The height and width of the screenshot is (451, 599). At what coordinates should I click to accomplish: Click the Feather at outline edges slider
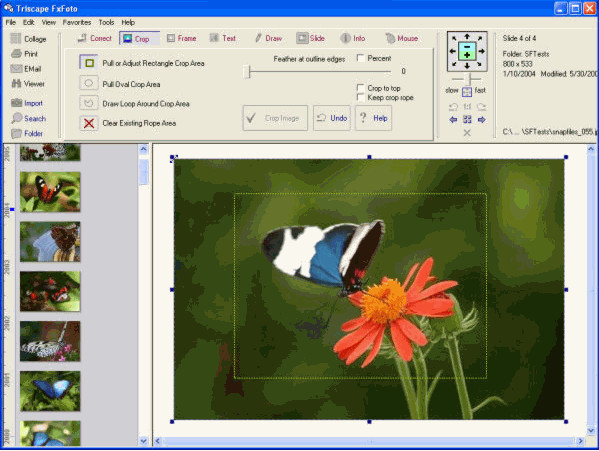point(317,71)
